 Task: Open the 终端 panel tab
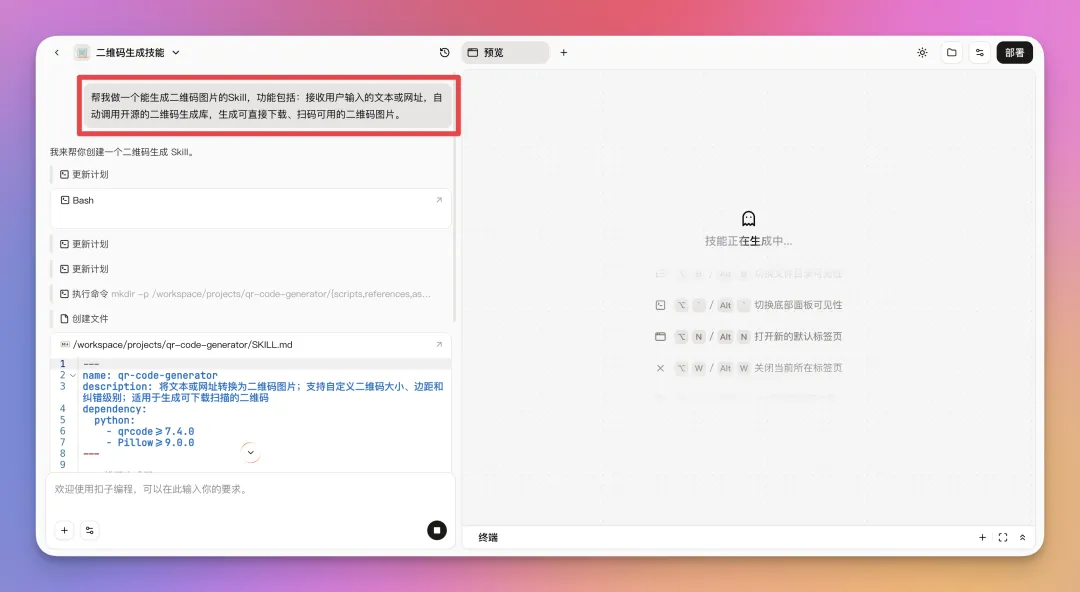click(488, 538)
